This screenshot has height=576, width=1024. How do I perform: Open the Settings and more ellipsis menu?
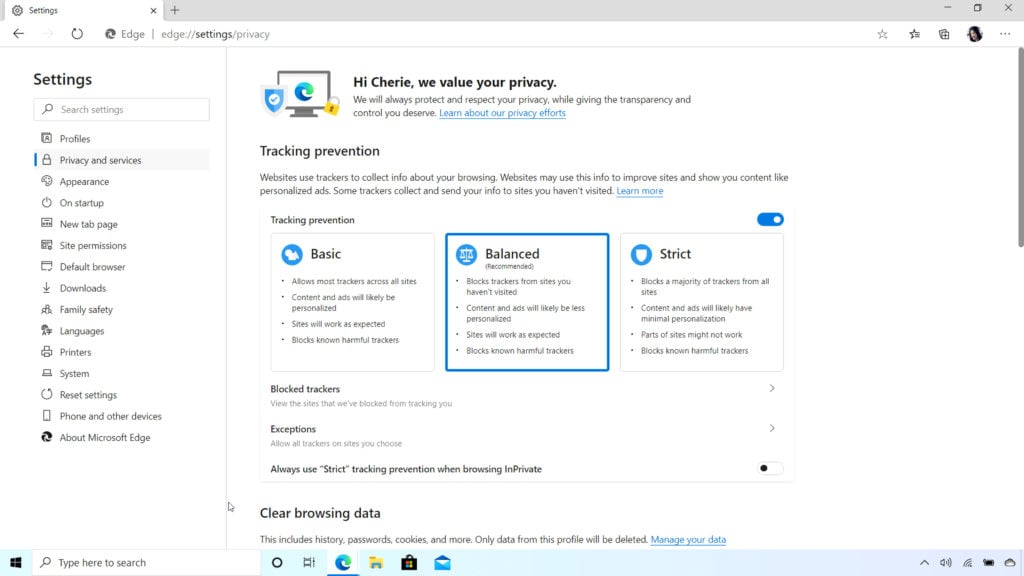click(1005, 34)
